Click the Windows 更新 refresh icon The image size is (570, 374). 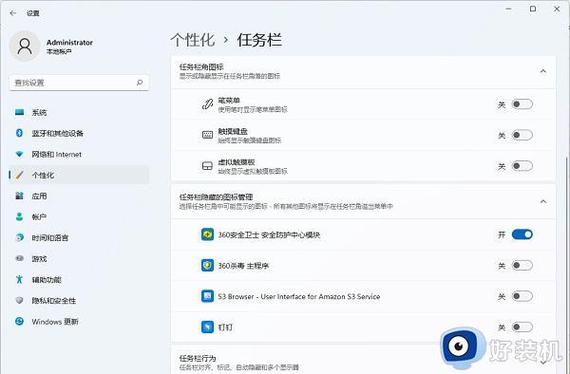pos(20,321)
